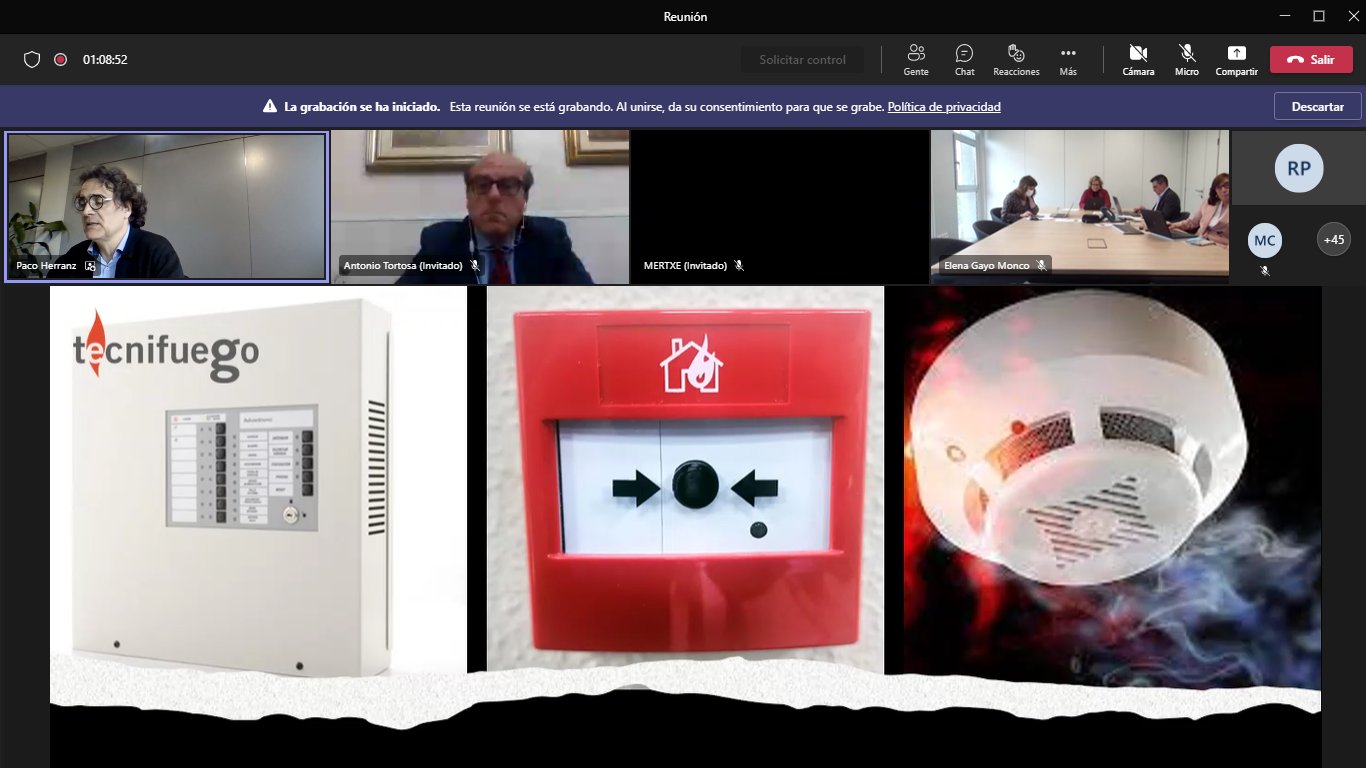Expand the Más options menu
The image size is (1366, 768).
point(1068,60)
